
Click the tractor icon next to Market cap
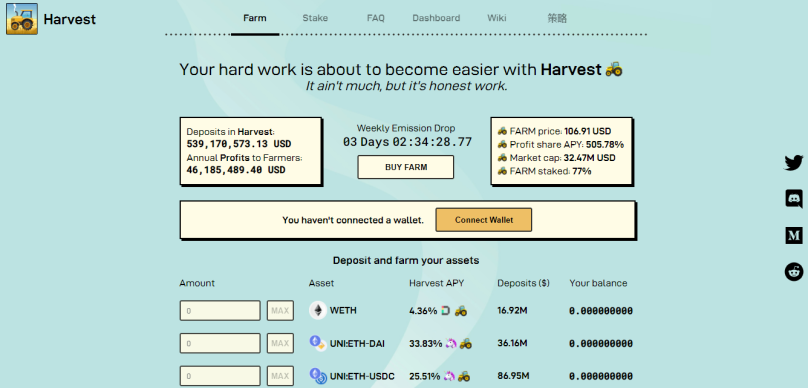pos(502,158)
